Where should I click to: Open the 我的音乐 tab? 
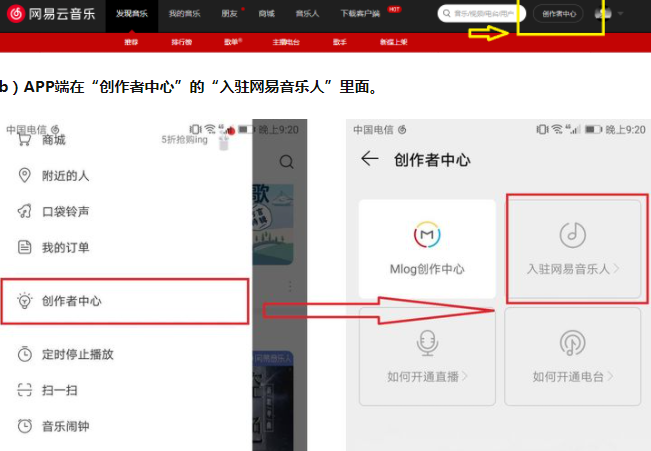pyautogui.click(x=184, y=14)
